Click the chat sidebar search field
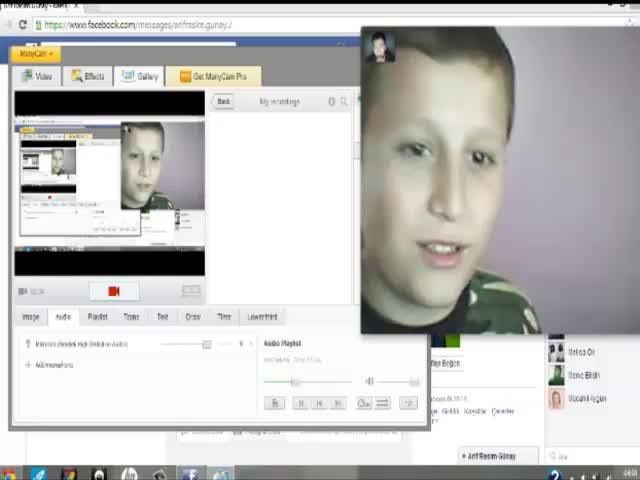 click(x=592, y=456)
